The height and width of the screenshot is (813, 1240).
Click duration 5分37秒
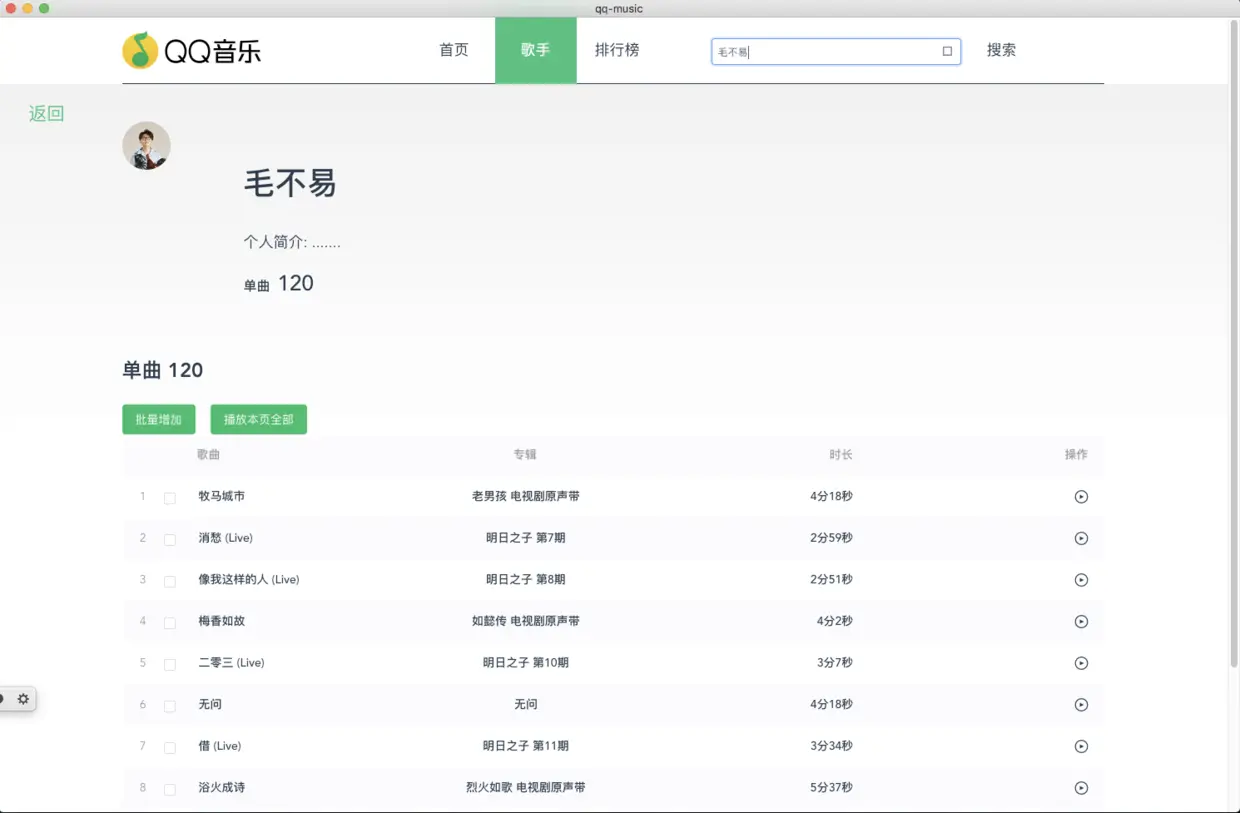[x=831, y=788]
